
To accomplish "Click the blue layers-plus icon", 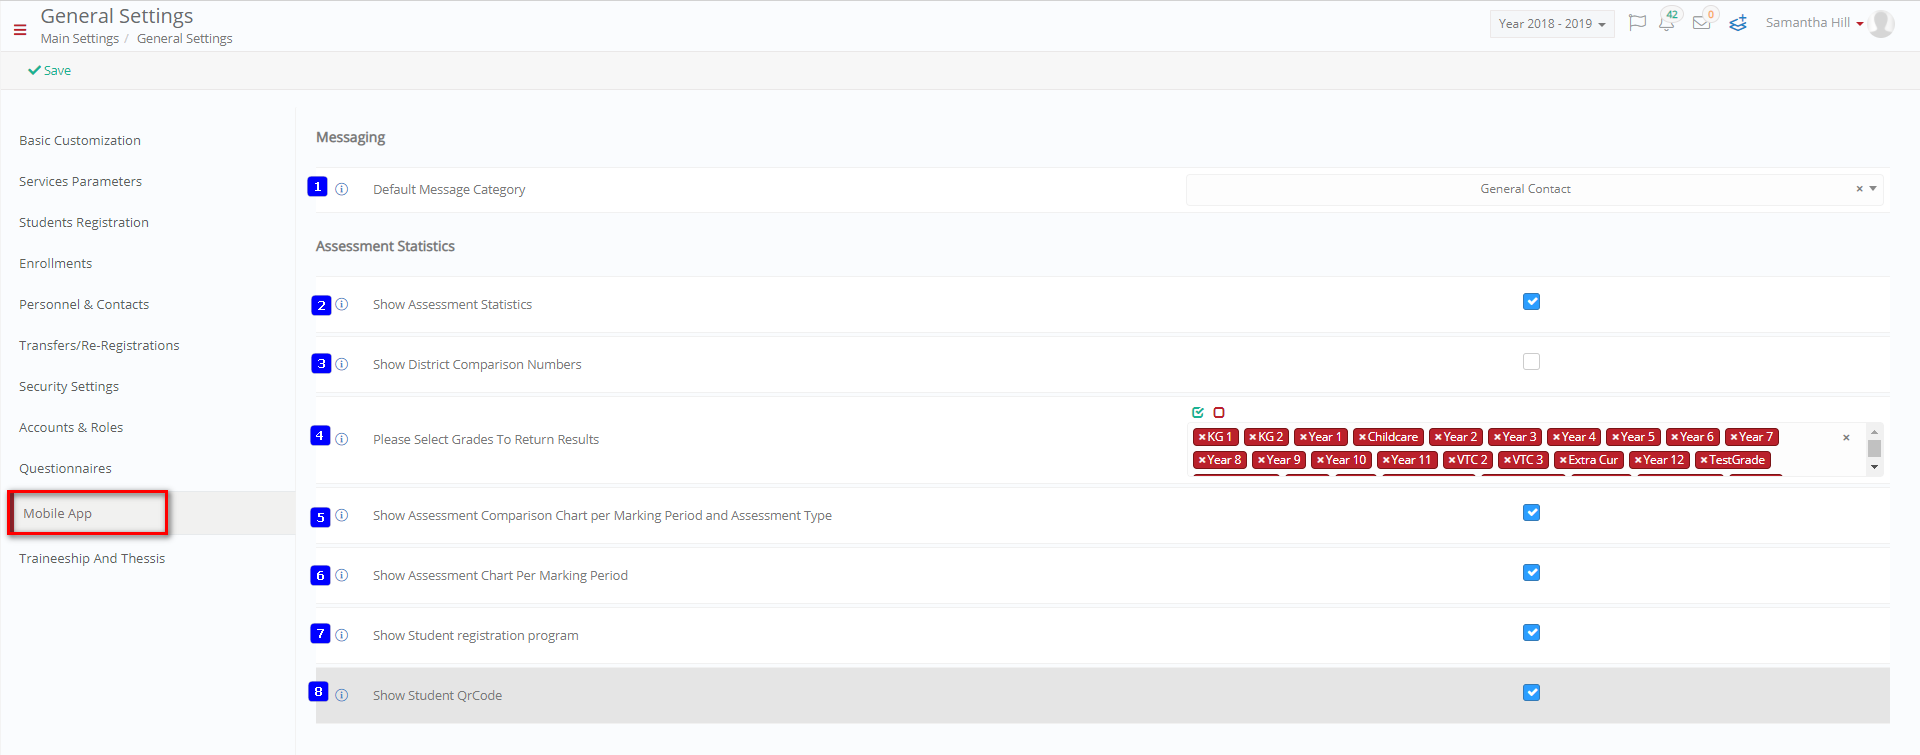I will click(x=1738, y=23).
